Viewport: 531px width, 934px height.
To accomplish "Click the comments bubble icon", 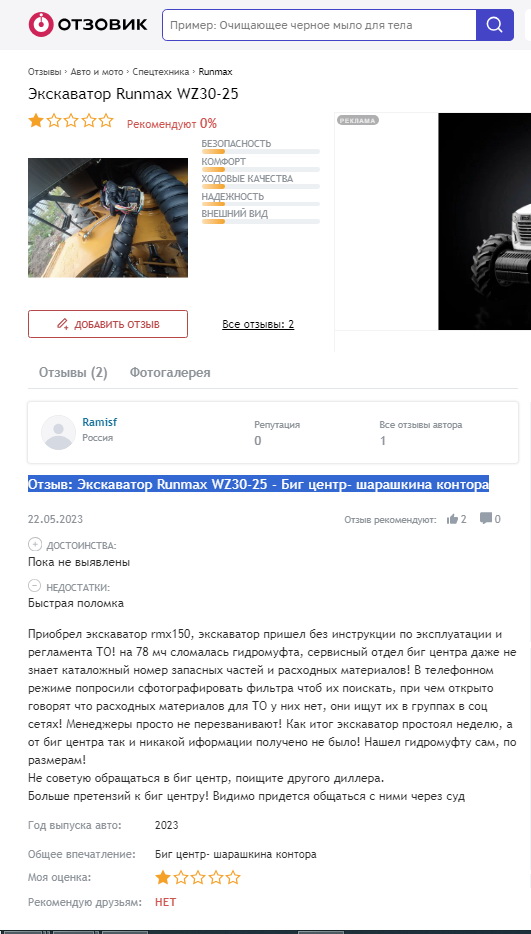I will 486,518.
